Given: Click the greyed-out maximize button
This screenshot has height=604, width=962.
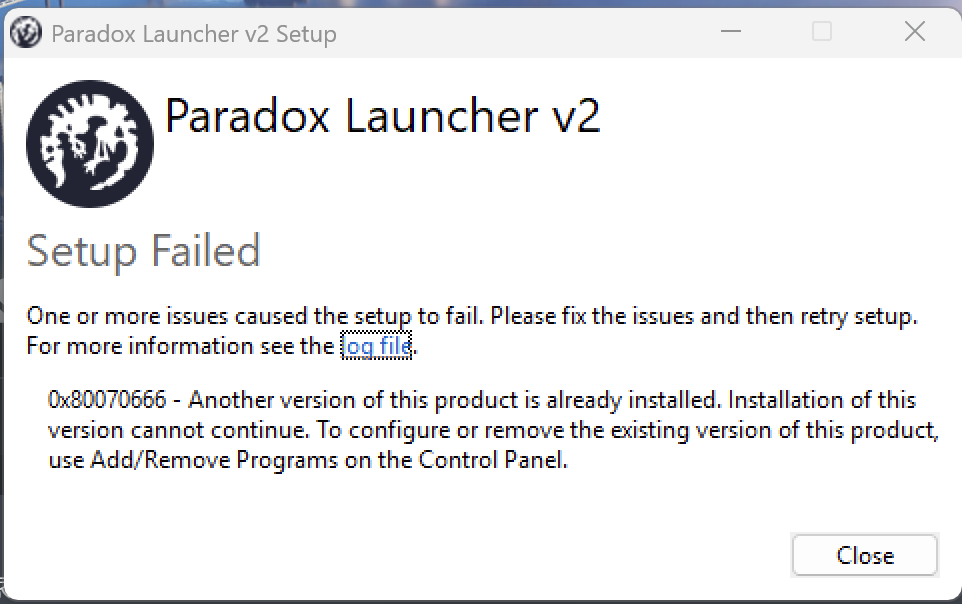Looking at the screenshot, I should click(822, 33).
